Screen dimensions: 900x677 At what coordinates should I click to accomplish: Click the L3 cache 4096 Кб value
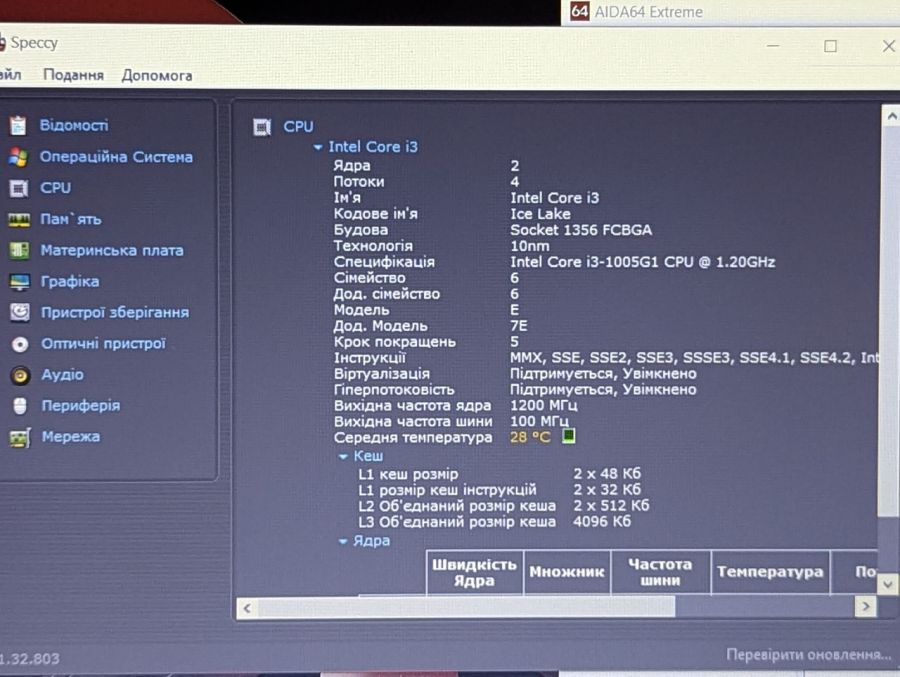pyautogui.click(x=602, y=521)
